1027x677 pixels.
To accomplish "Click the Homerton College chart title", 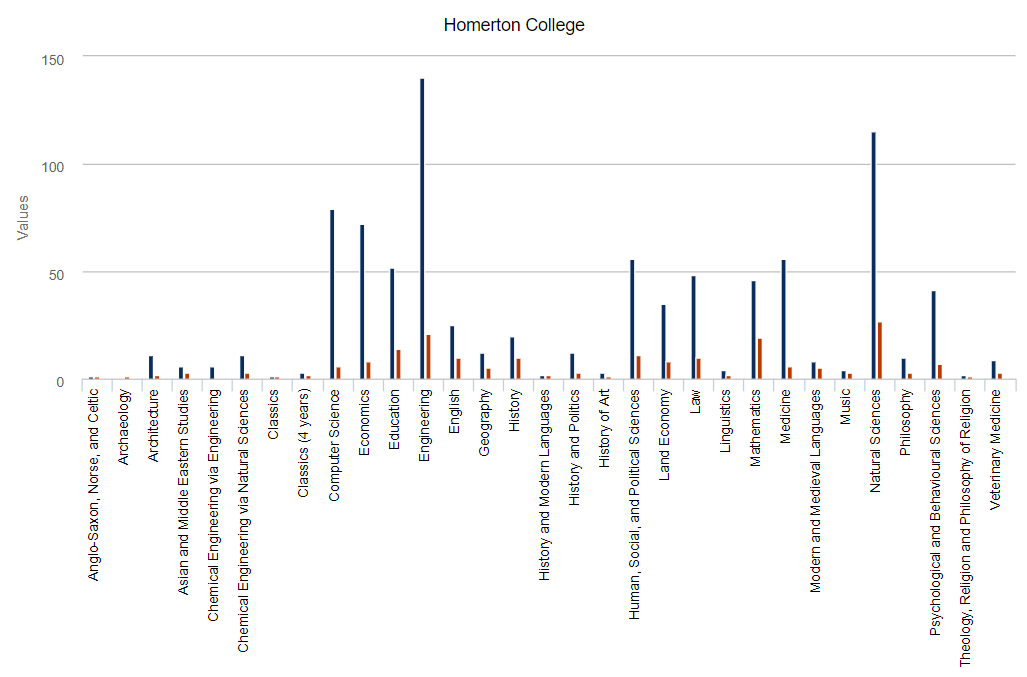I will 514,25.
